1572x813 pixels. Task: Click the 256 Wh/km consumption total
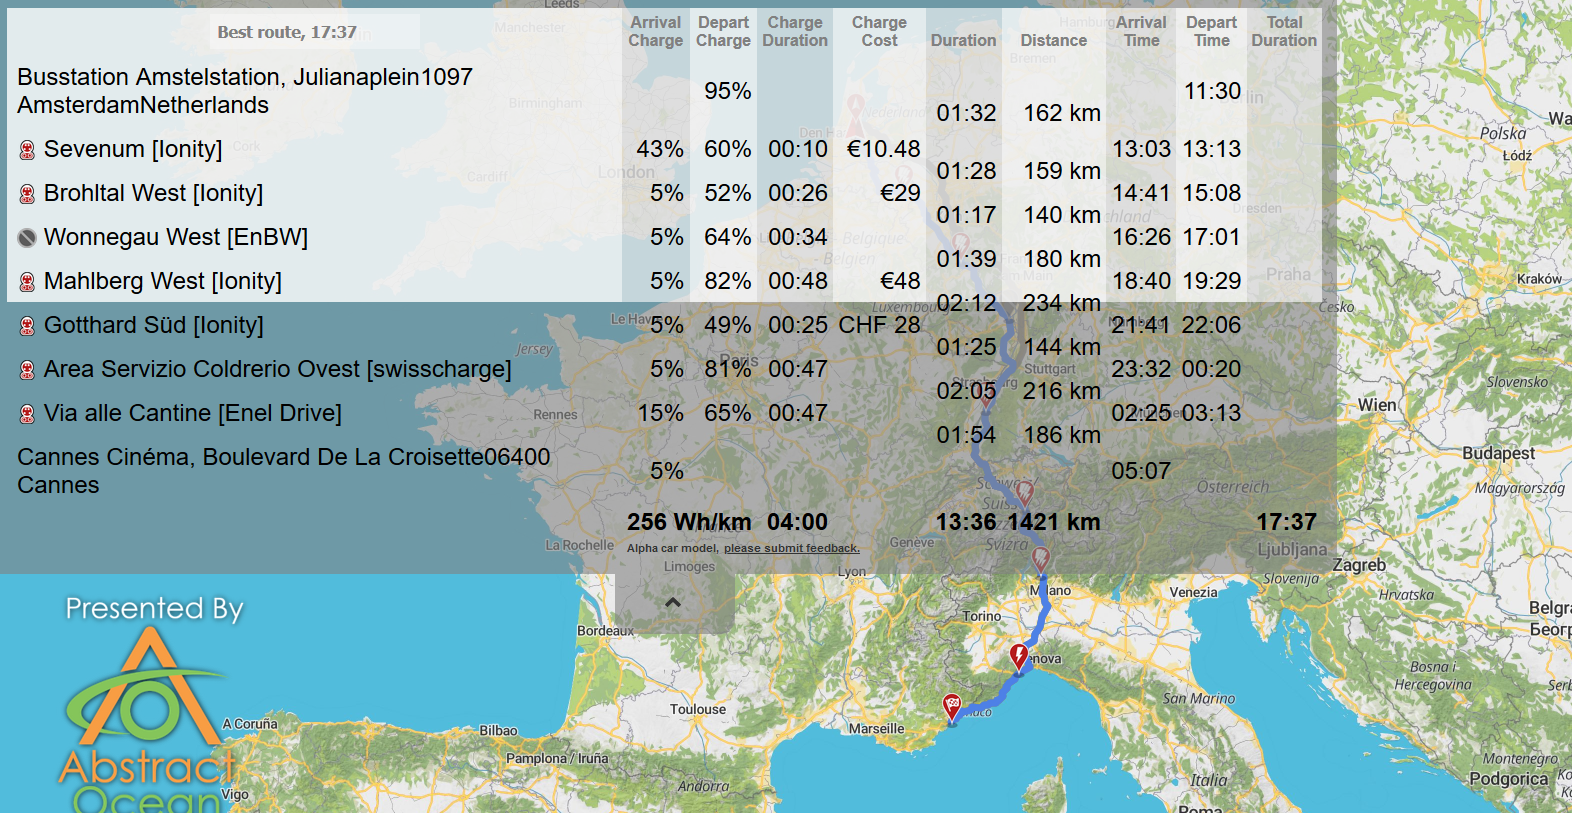[x=689, y=522]
